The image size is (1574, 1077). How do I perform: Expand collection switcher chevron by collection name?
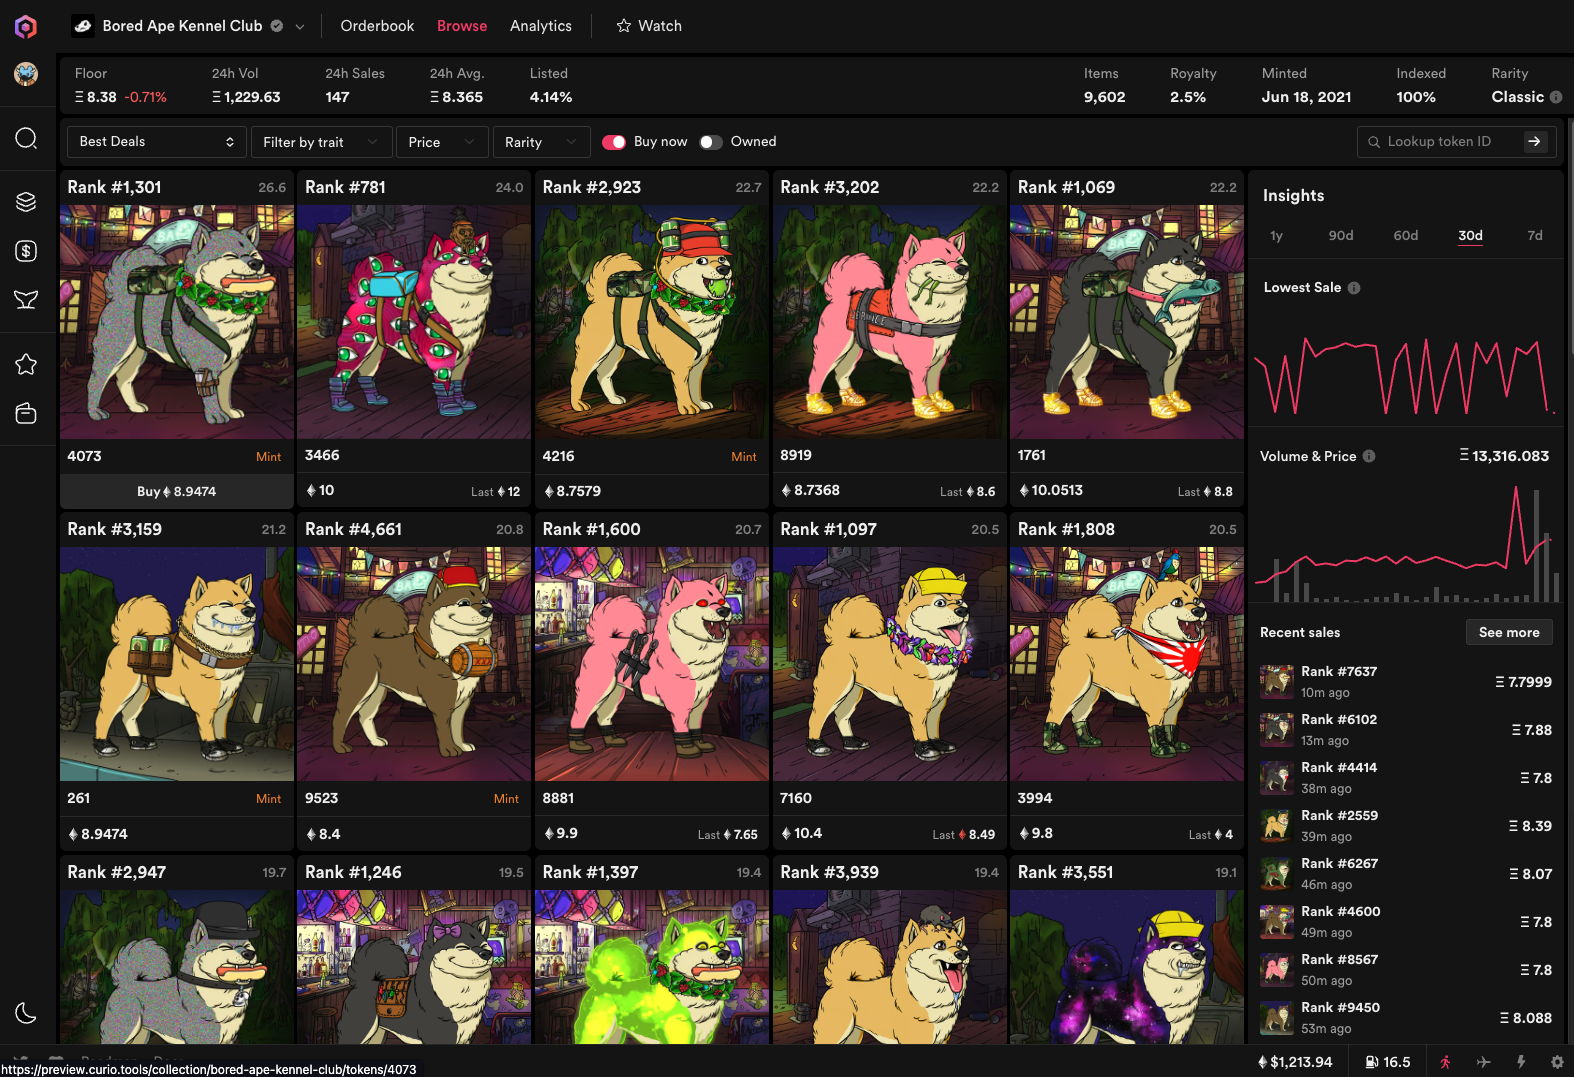[299, 27]
